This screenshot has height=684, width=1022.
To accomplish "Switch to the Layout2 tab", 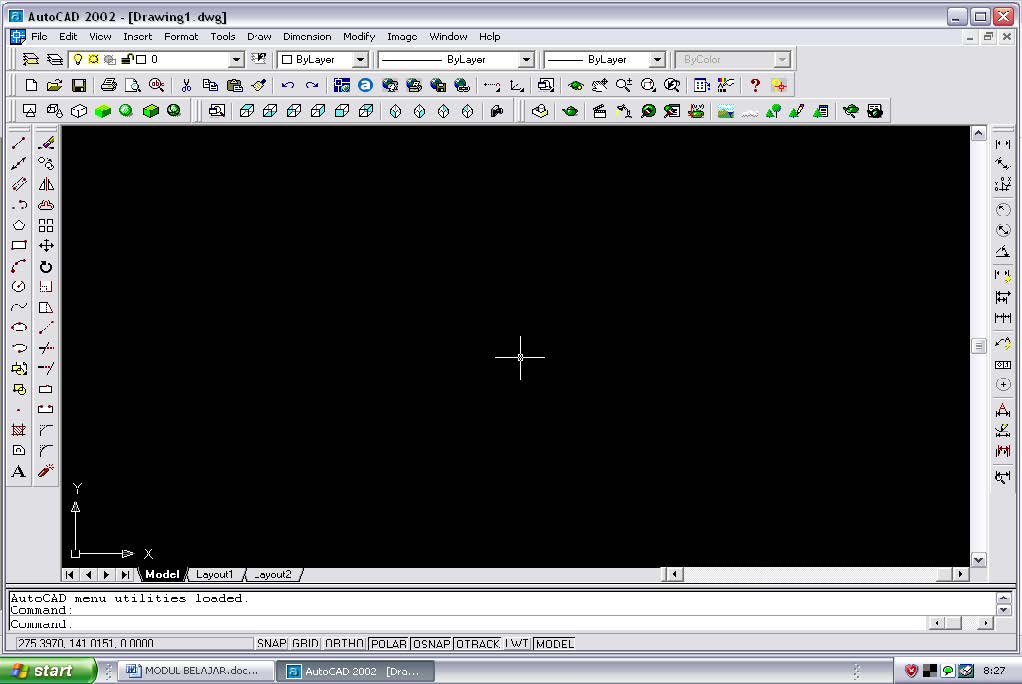I will click(x=273, y=574).
